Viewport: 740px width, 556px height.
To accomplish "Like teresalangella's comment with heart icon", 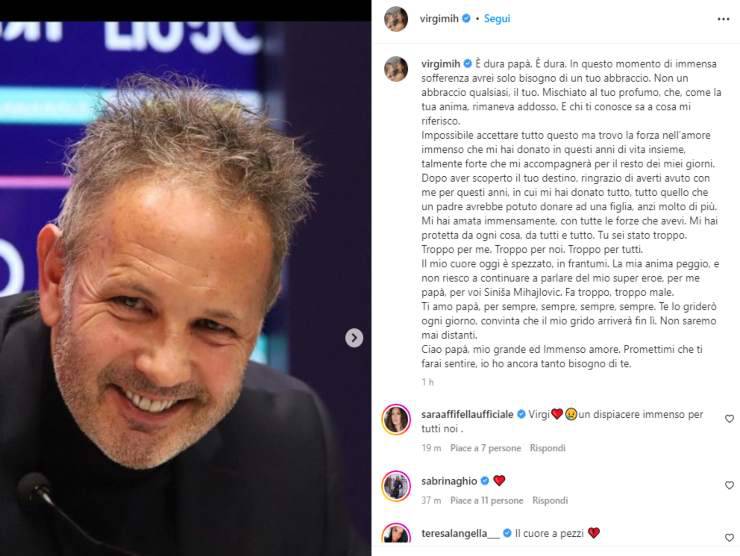I will pos(729,538).
